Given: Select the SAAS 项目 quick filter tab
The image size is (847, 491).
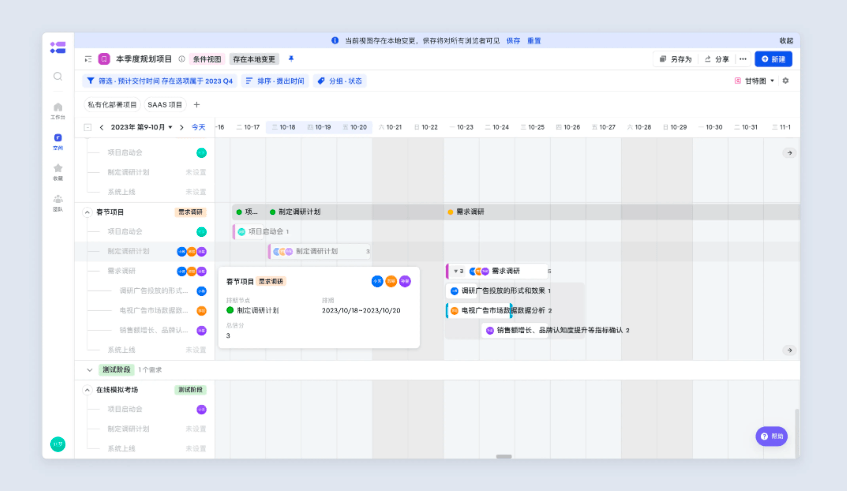Looking at the screenshot, I should click(x=165, y=104).
